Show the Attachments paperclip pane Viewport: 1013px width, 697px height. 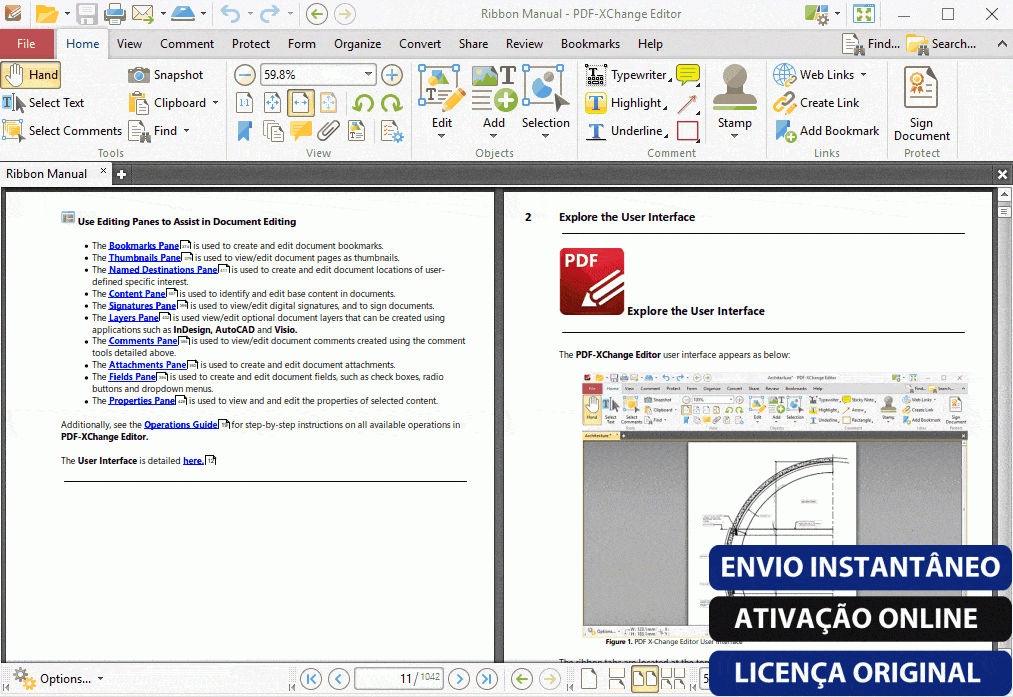pyautogui.click(x=328, y=130)
